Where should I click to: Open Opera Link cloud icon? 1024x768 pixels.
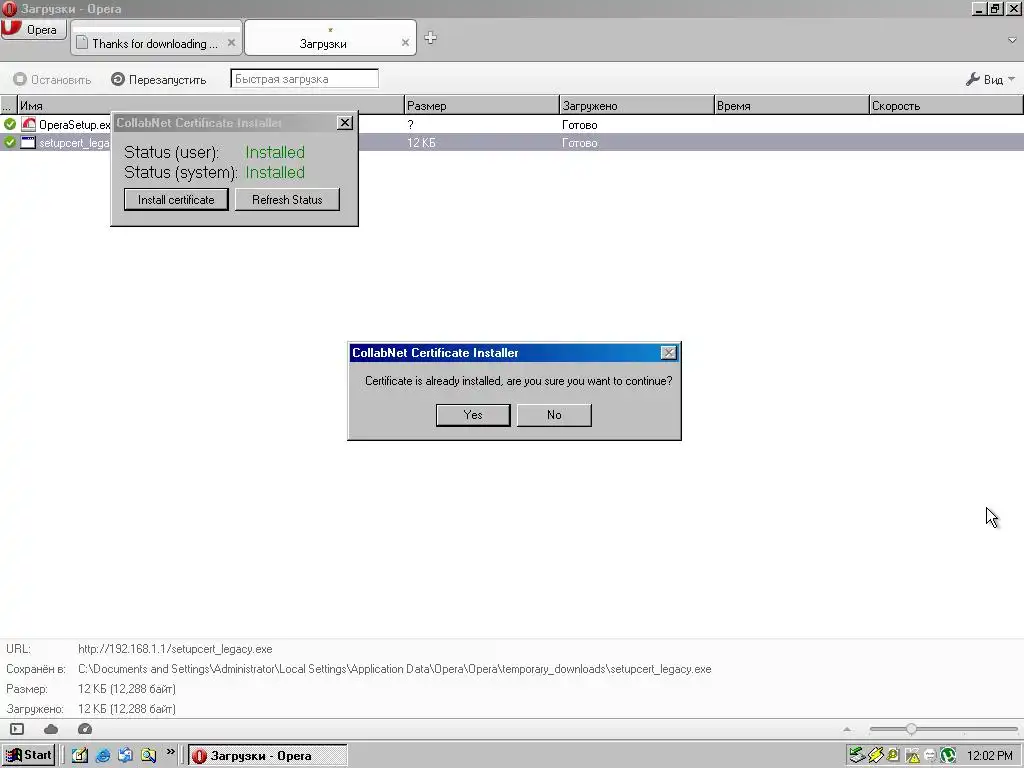[51, 729]
